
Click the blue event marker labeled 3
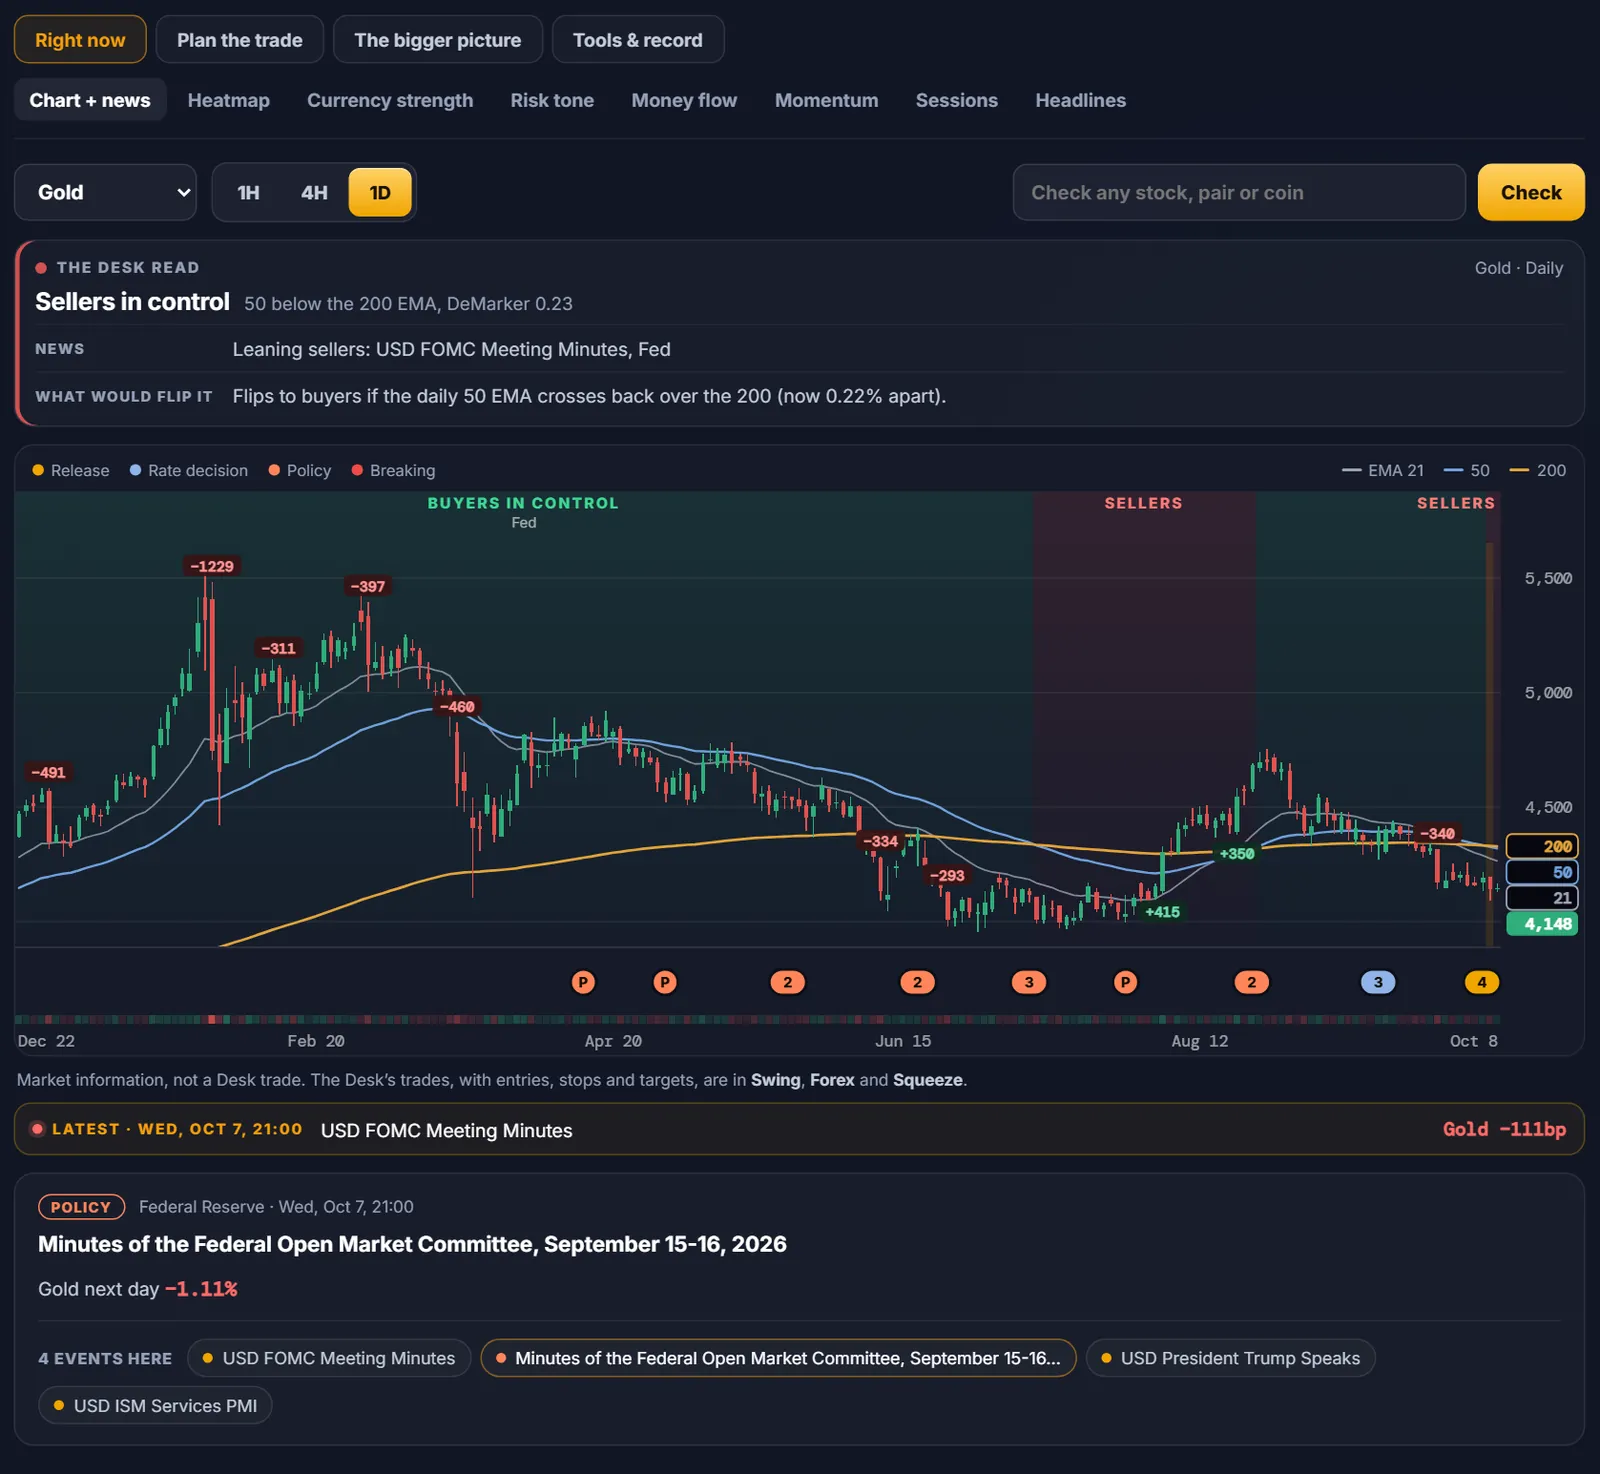tap(1378, 982)
